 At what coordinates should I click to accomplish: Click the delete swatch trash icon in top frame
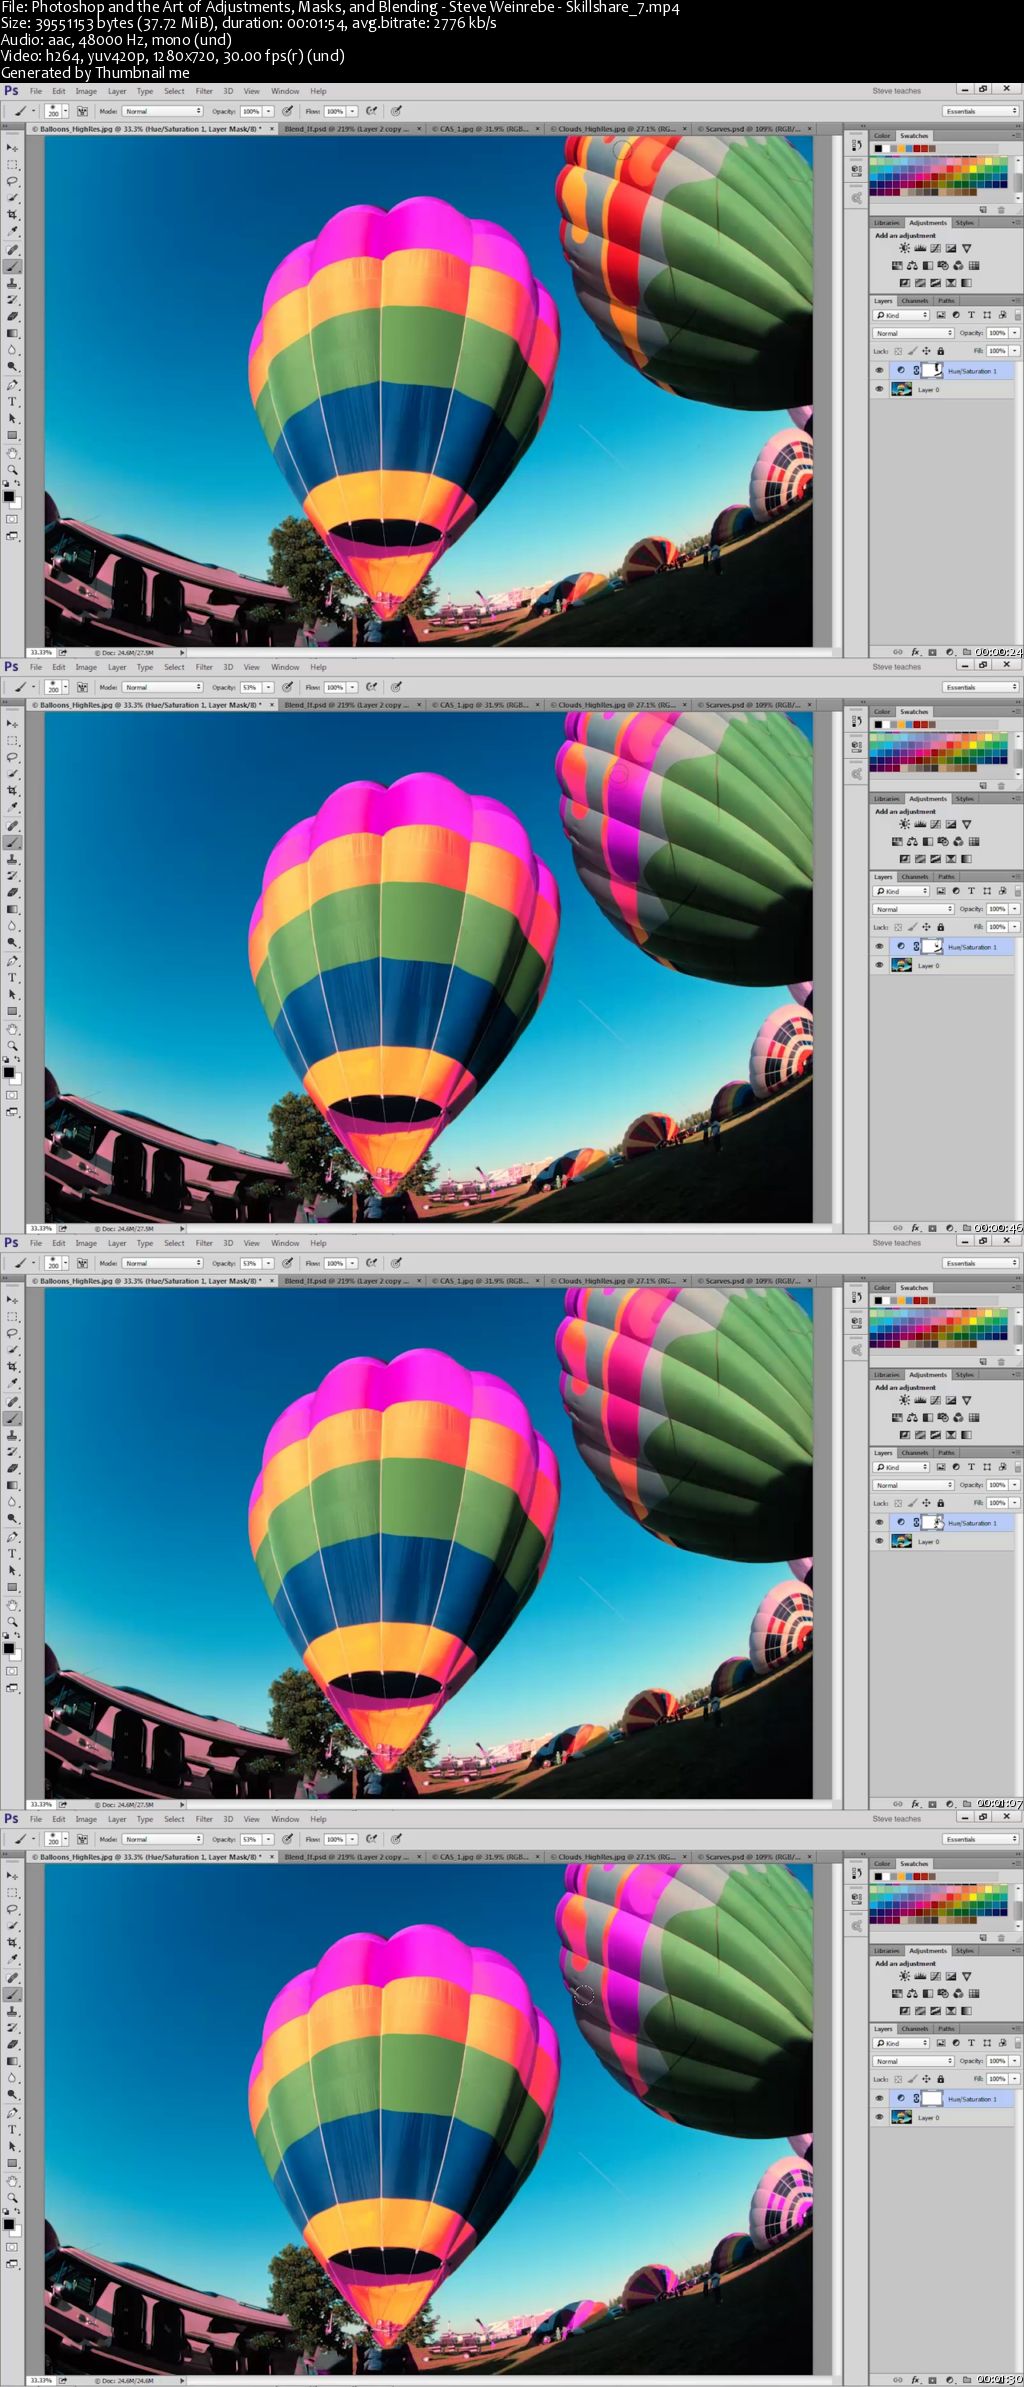click(x=1001, y=210)
